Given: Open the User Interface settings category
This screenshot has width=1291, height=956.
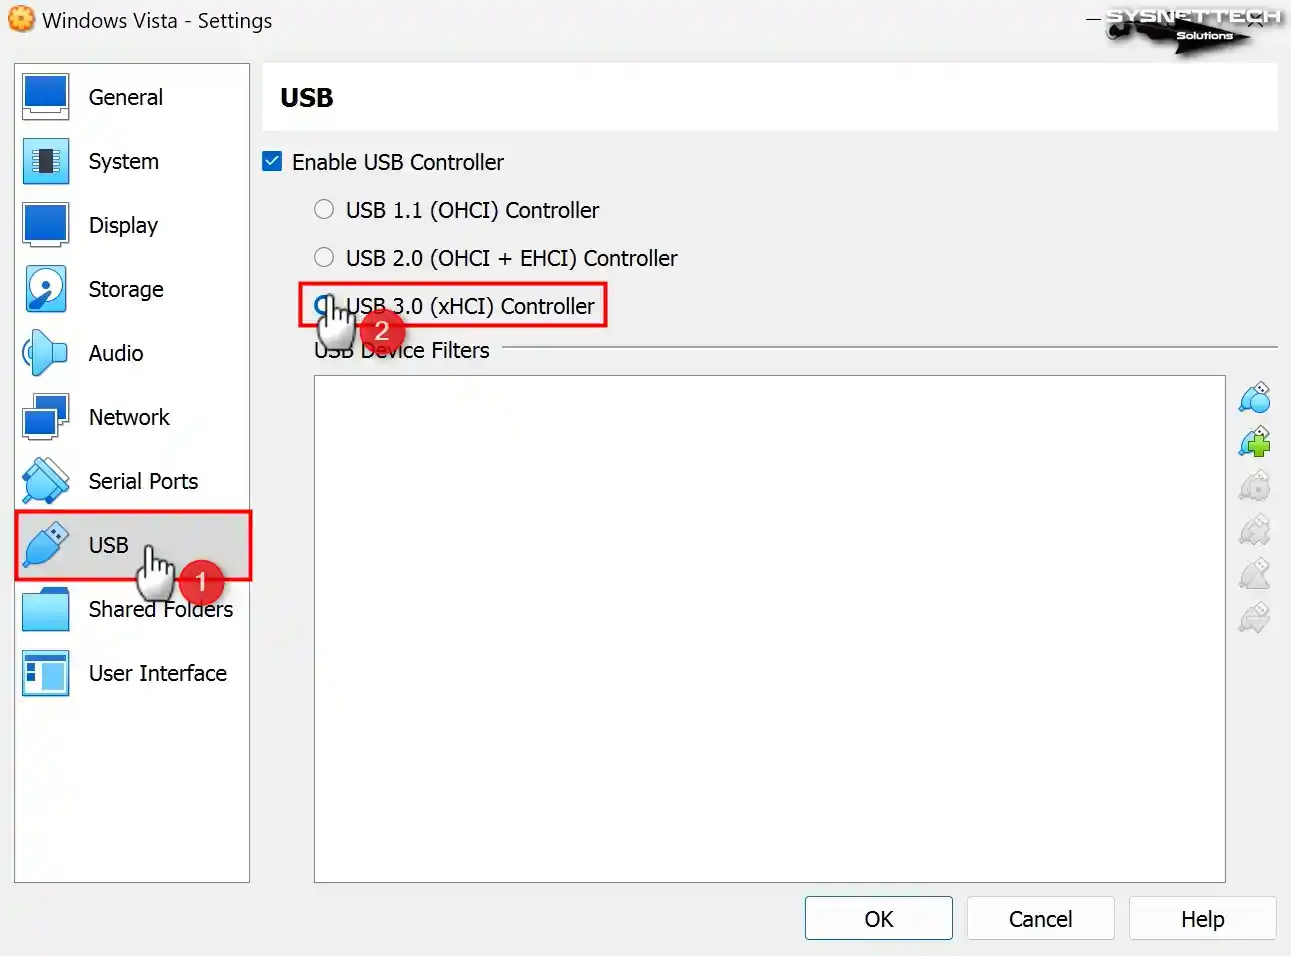Looking at the screenshot, I should 131,673.
